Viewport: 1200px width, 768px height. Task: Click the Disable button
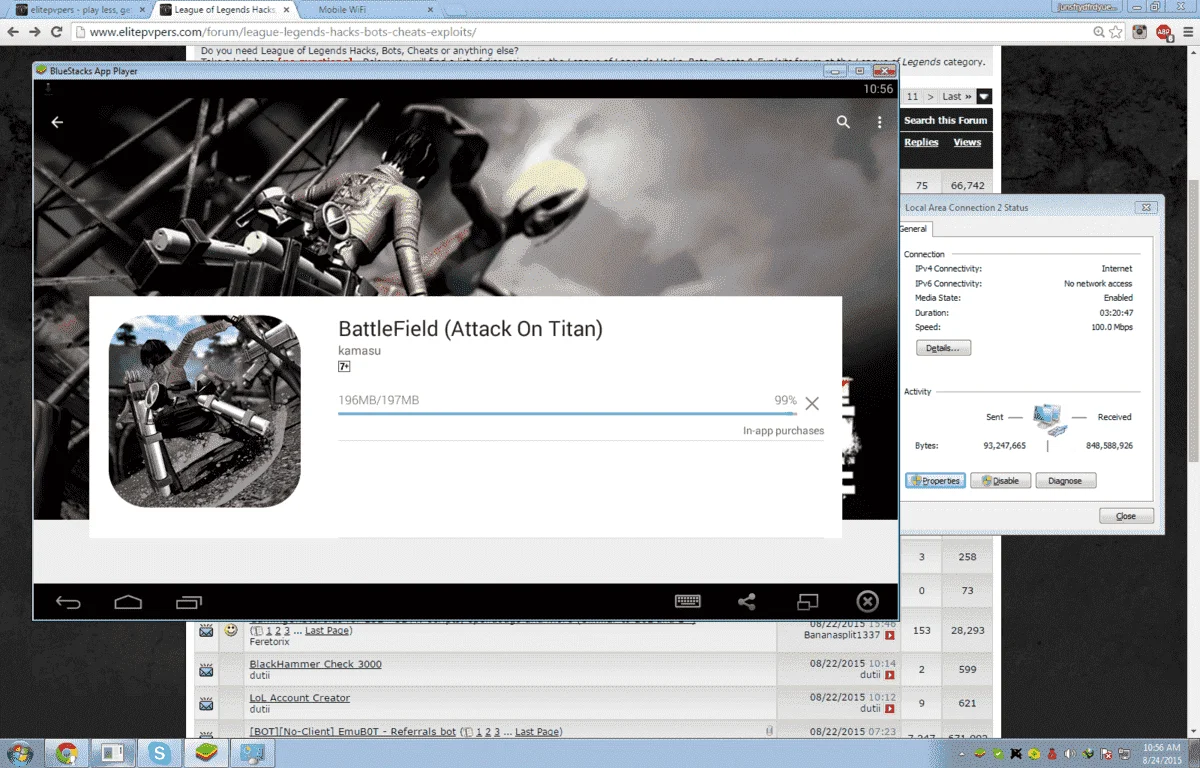1000,481
